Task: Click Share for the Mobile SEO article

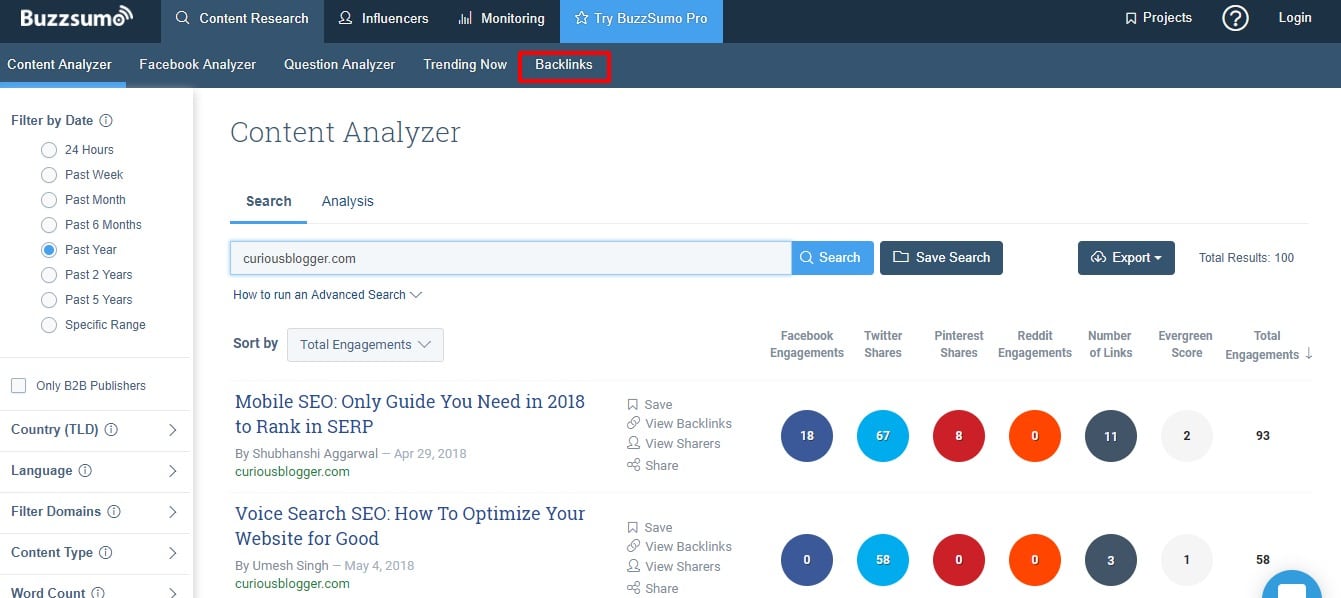Action: coord(652,466)
